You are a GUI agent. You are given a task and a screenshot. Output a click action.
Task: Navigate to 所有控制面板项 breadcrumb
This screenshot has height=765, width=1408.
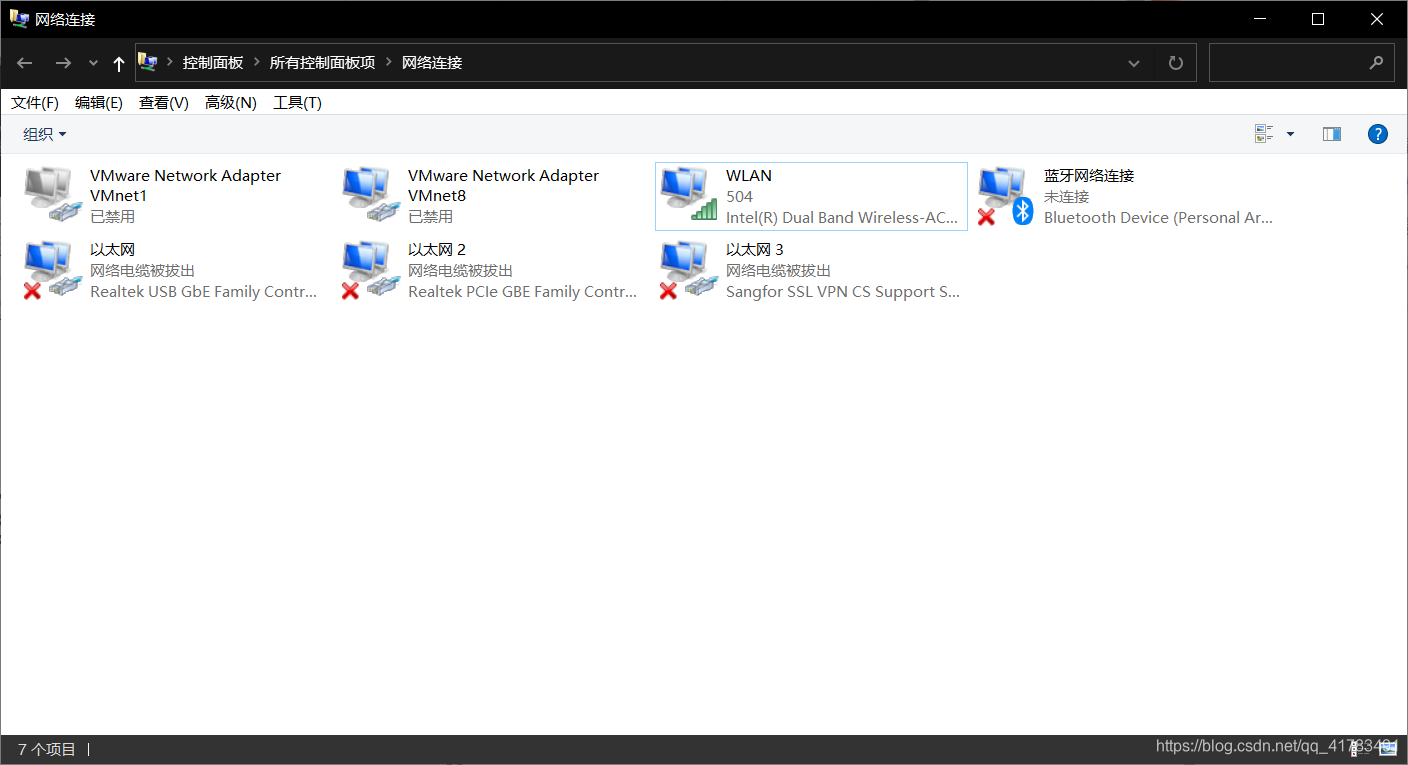click(322, 62)
